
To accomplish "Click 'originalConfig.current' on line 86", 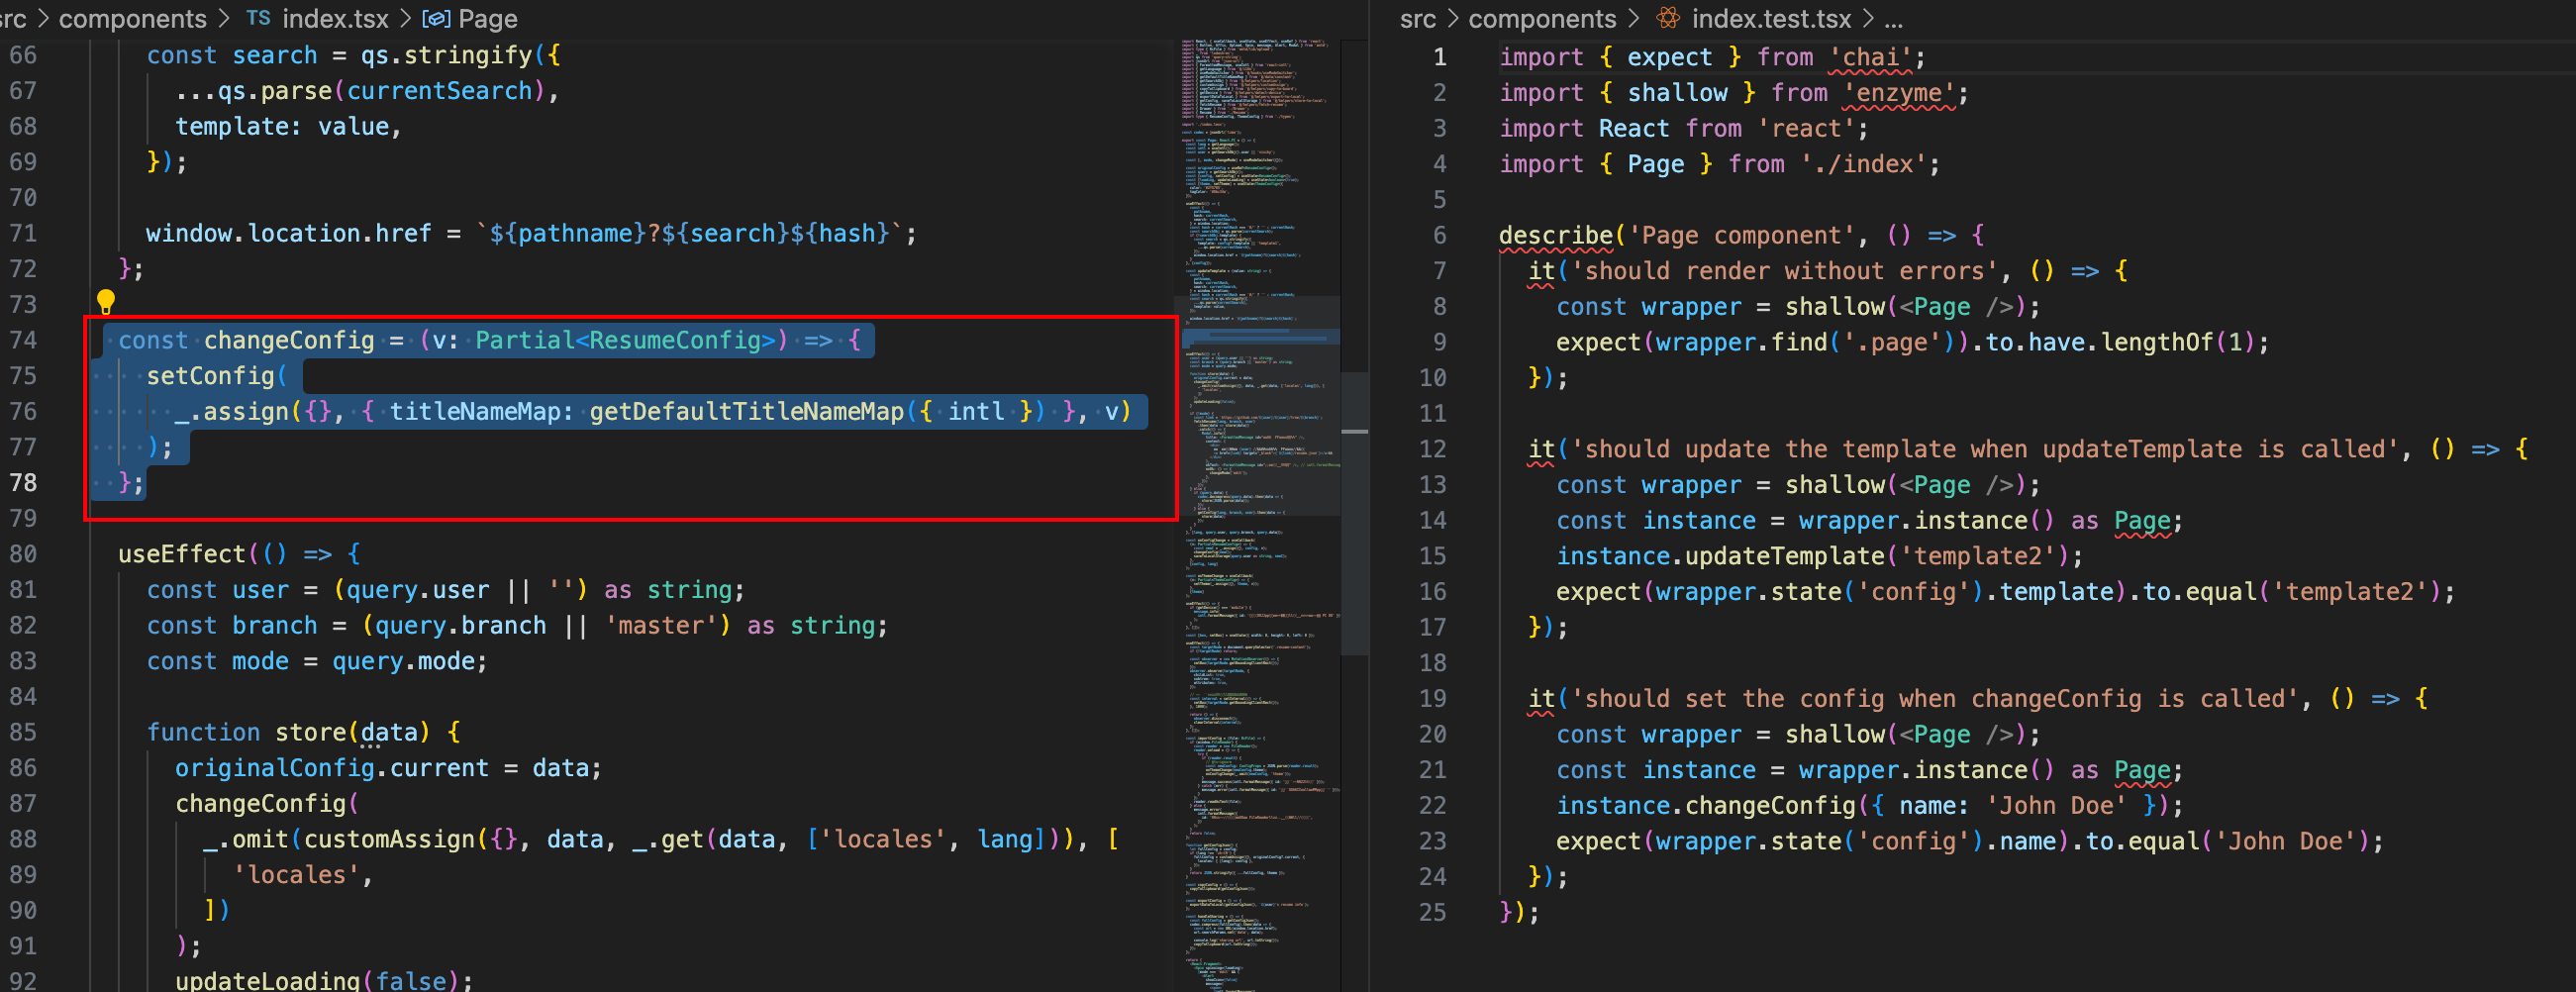I will [332, 768].
